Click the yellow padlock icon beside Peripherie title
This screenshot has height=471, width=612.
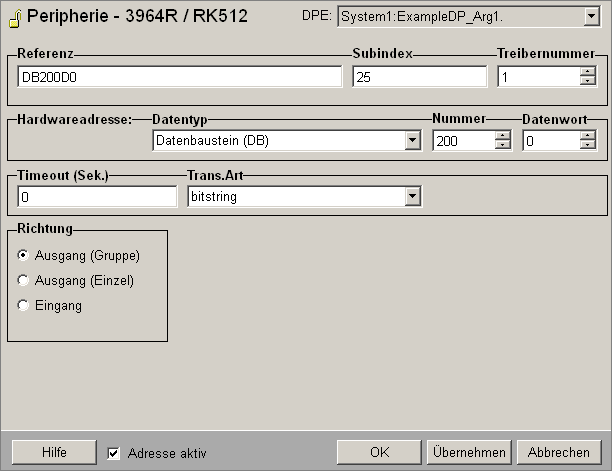click(16, 19)
